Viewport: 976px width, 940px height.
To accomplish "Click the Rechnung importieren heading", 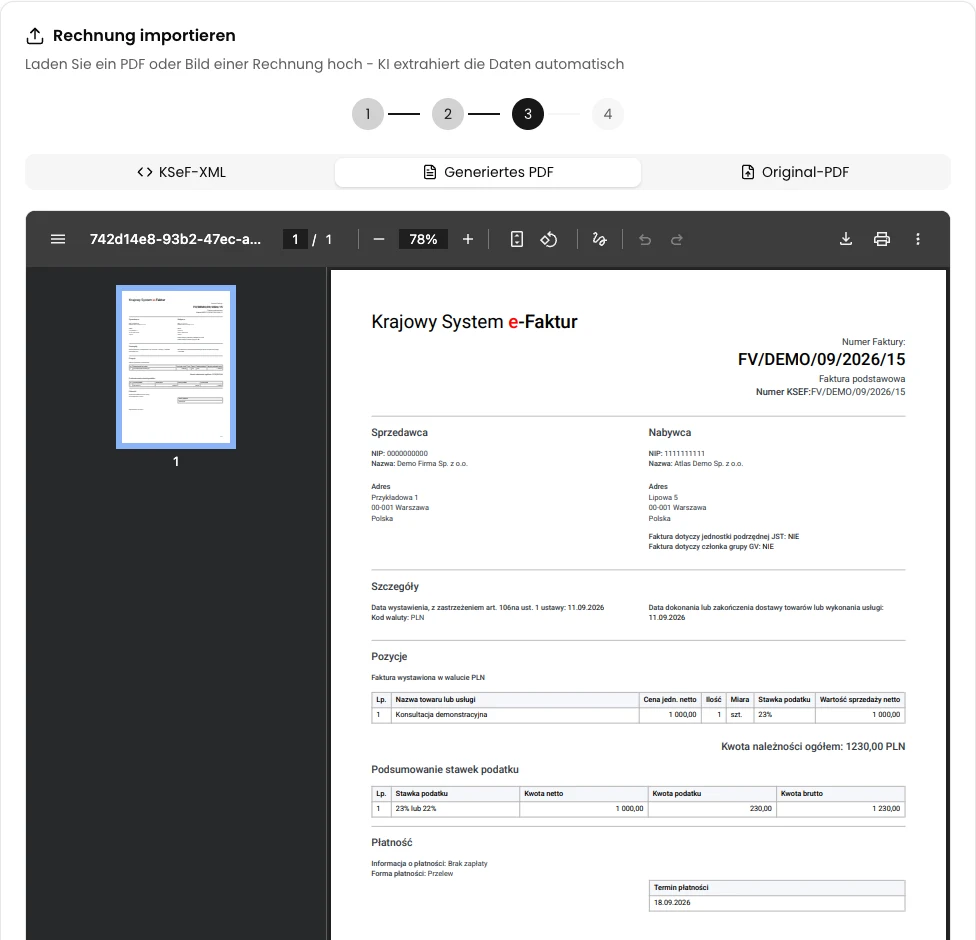I will point(144,35).
